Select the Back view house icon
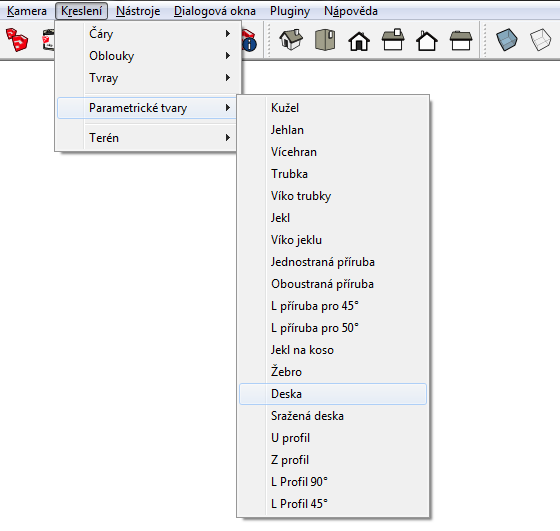 click(x=427, y=41)
